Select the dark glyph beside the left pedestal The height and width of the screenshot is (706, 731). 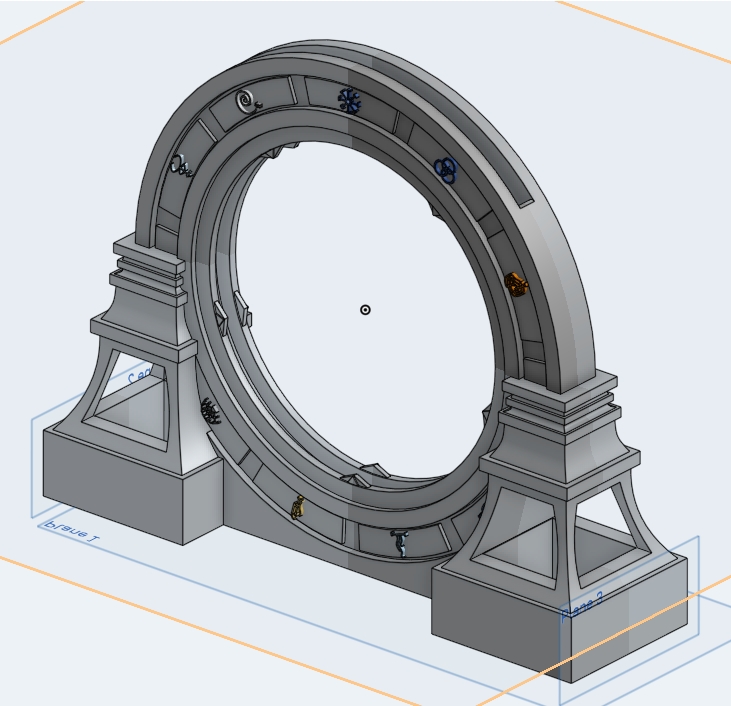[211, 411]
